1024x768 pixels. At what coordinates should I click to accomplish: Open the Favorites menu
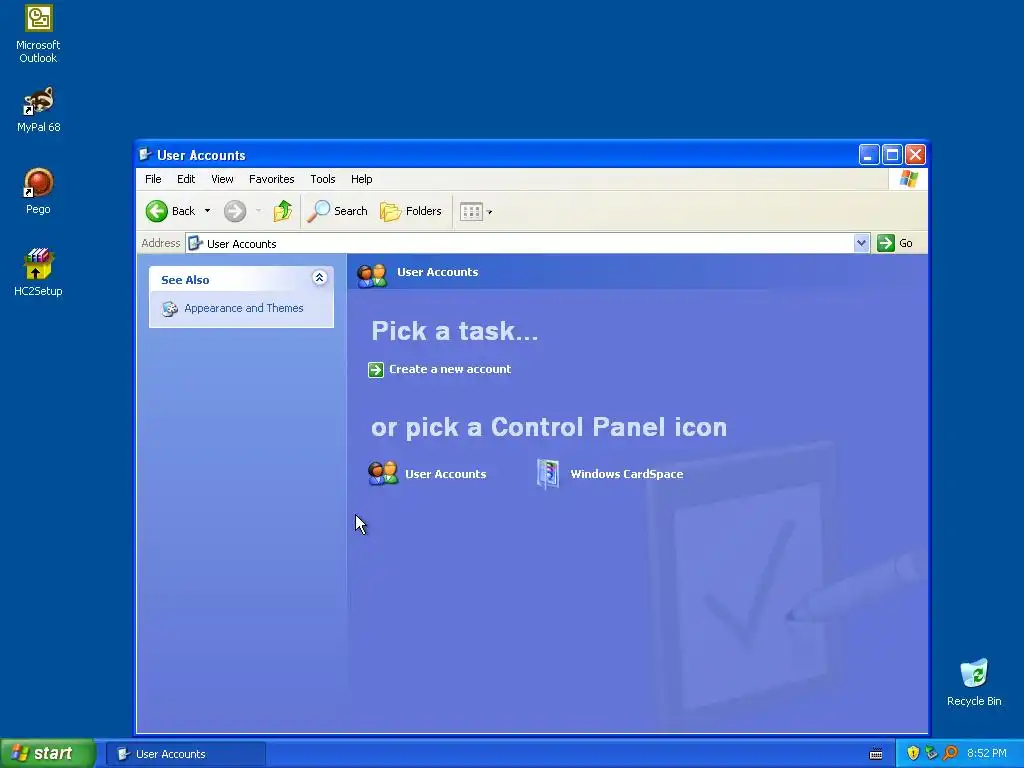[272, 179]
